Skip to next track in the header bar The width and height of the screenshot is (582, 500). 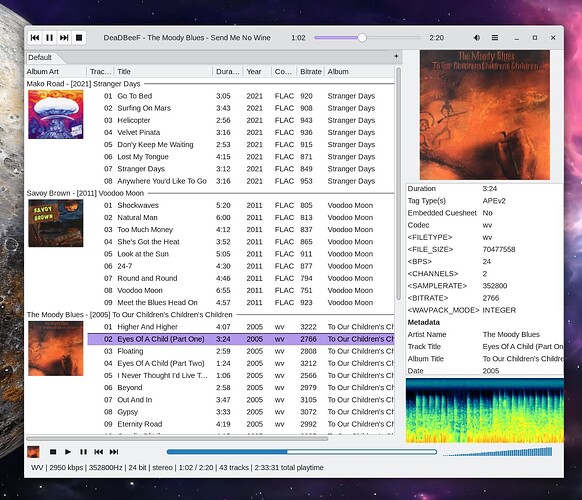pyautogui.click(x=64, y=37)
